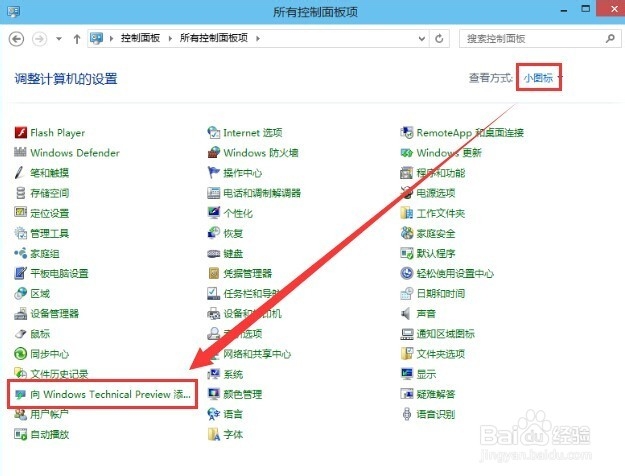This screenshot has height=476, width=625.
Task: Open the 电源选项 link
Action: (436, 193)
